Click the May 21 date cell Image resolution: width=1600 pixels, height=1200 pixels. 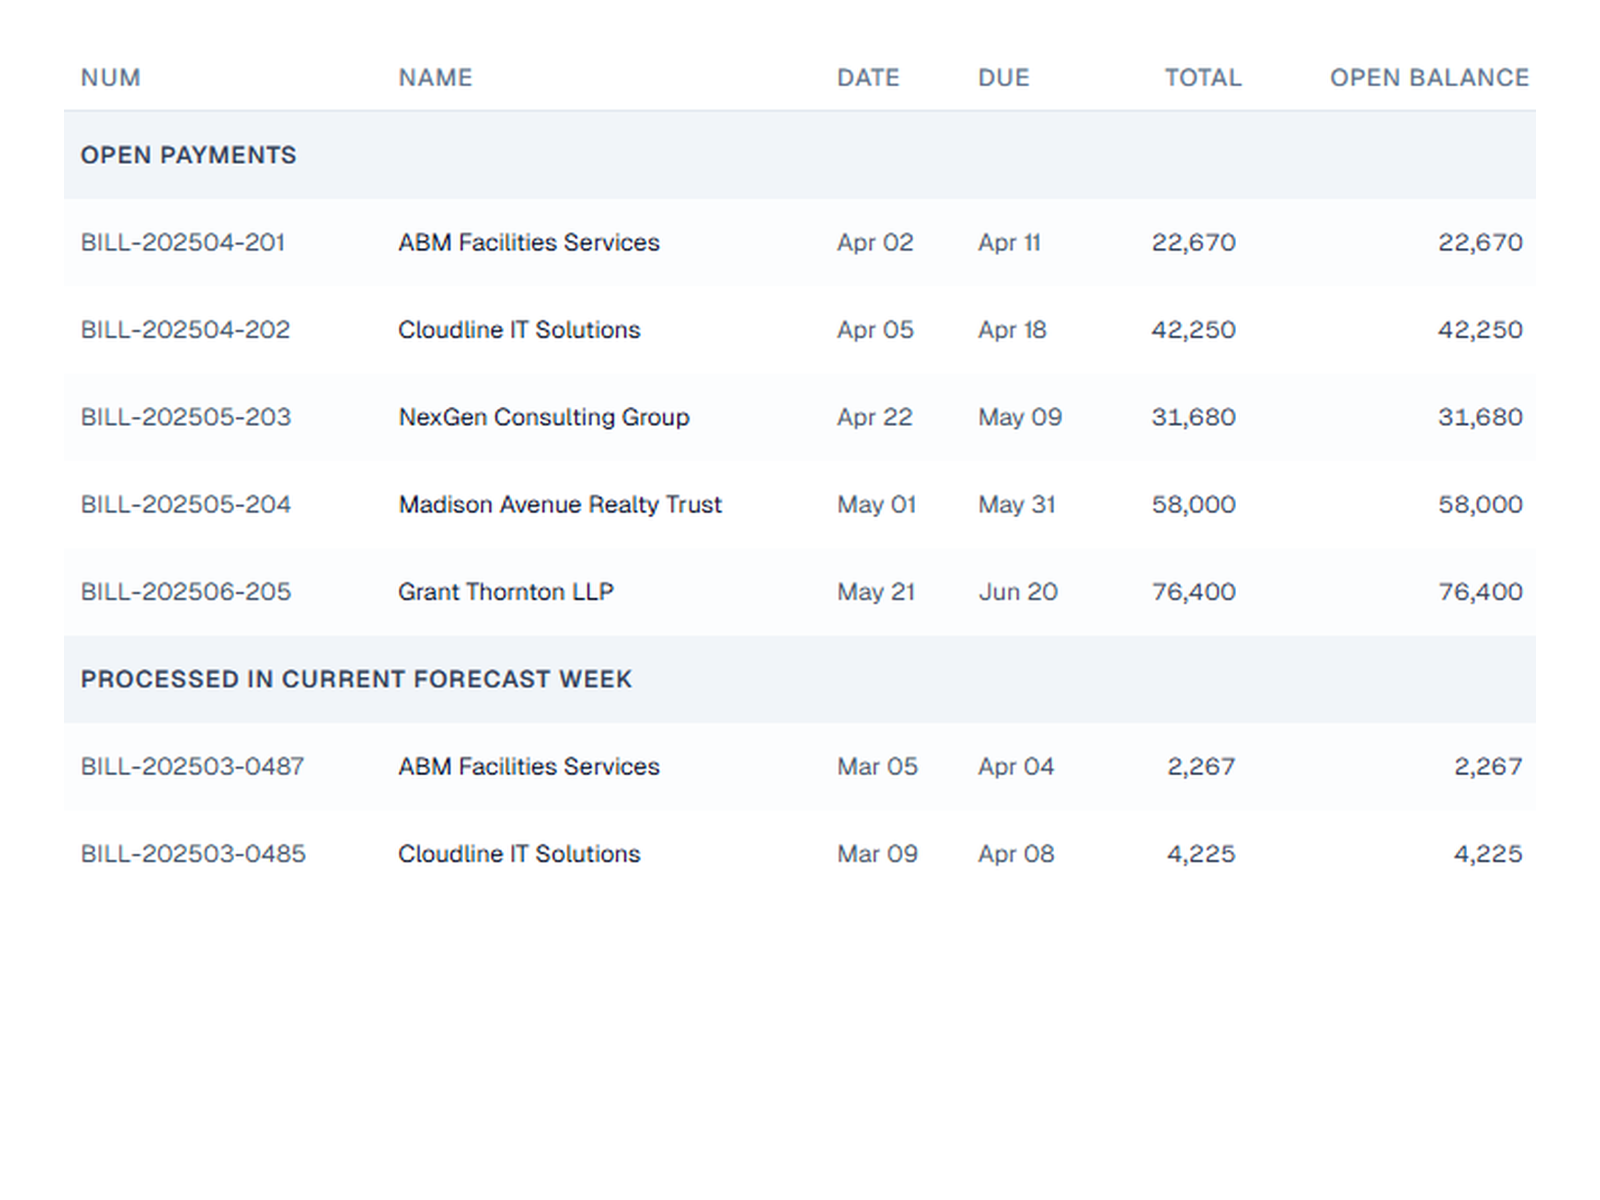(x=876, y=592)
